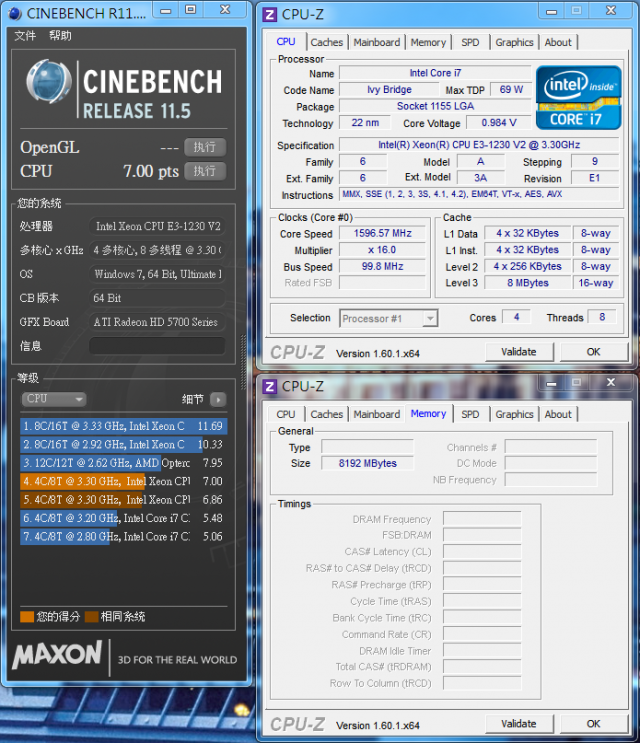Click the memory Size field 8192 MBytes

coord(367,463)
